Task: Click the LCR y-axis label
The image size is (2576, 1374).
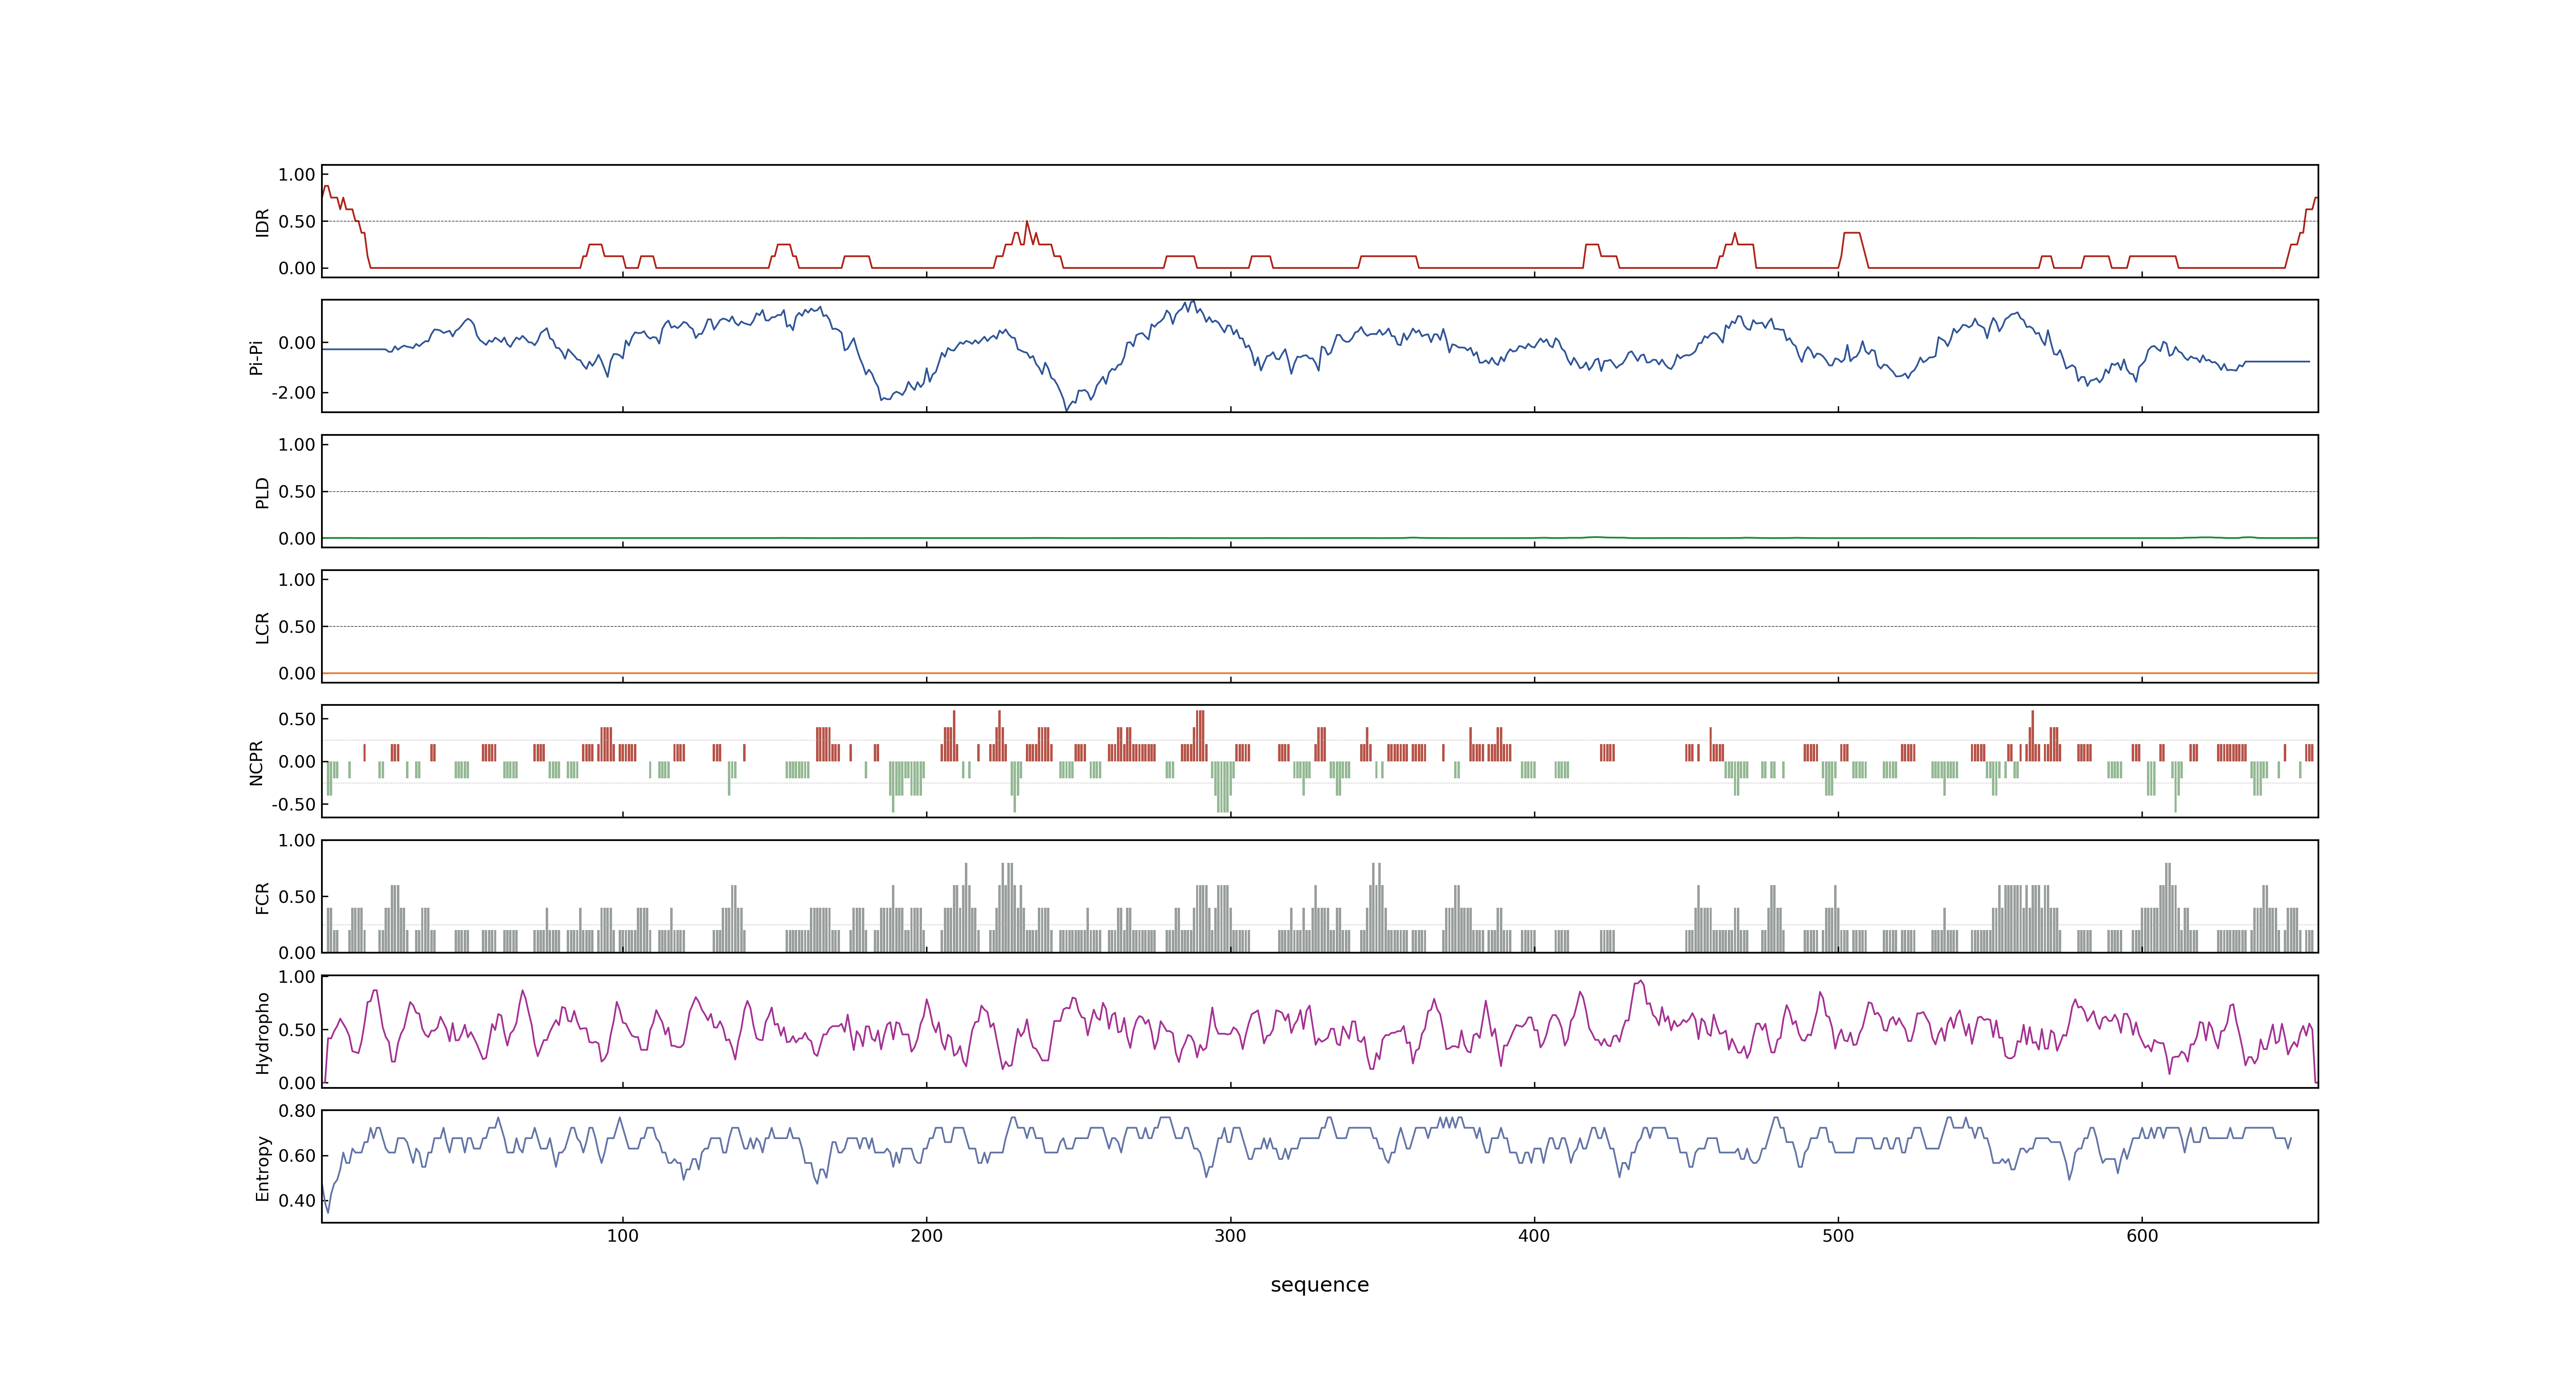Action: tap(262, 628)
